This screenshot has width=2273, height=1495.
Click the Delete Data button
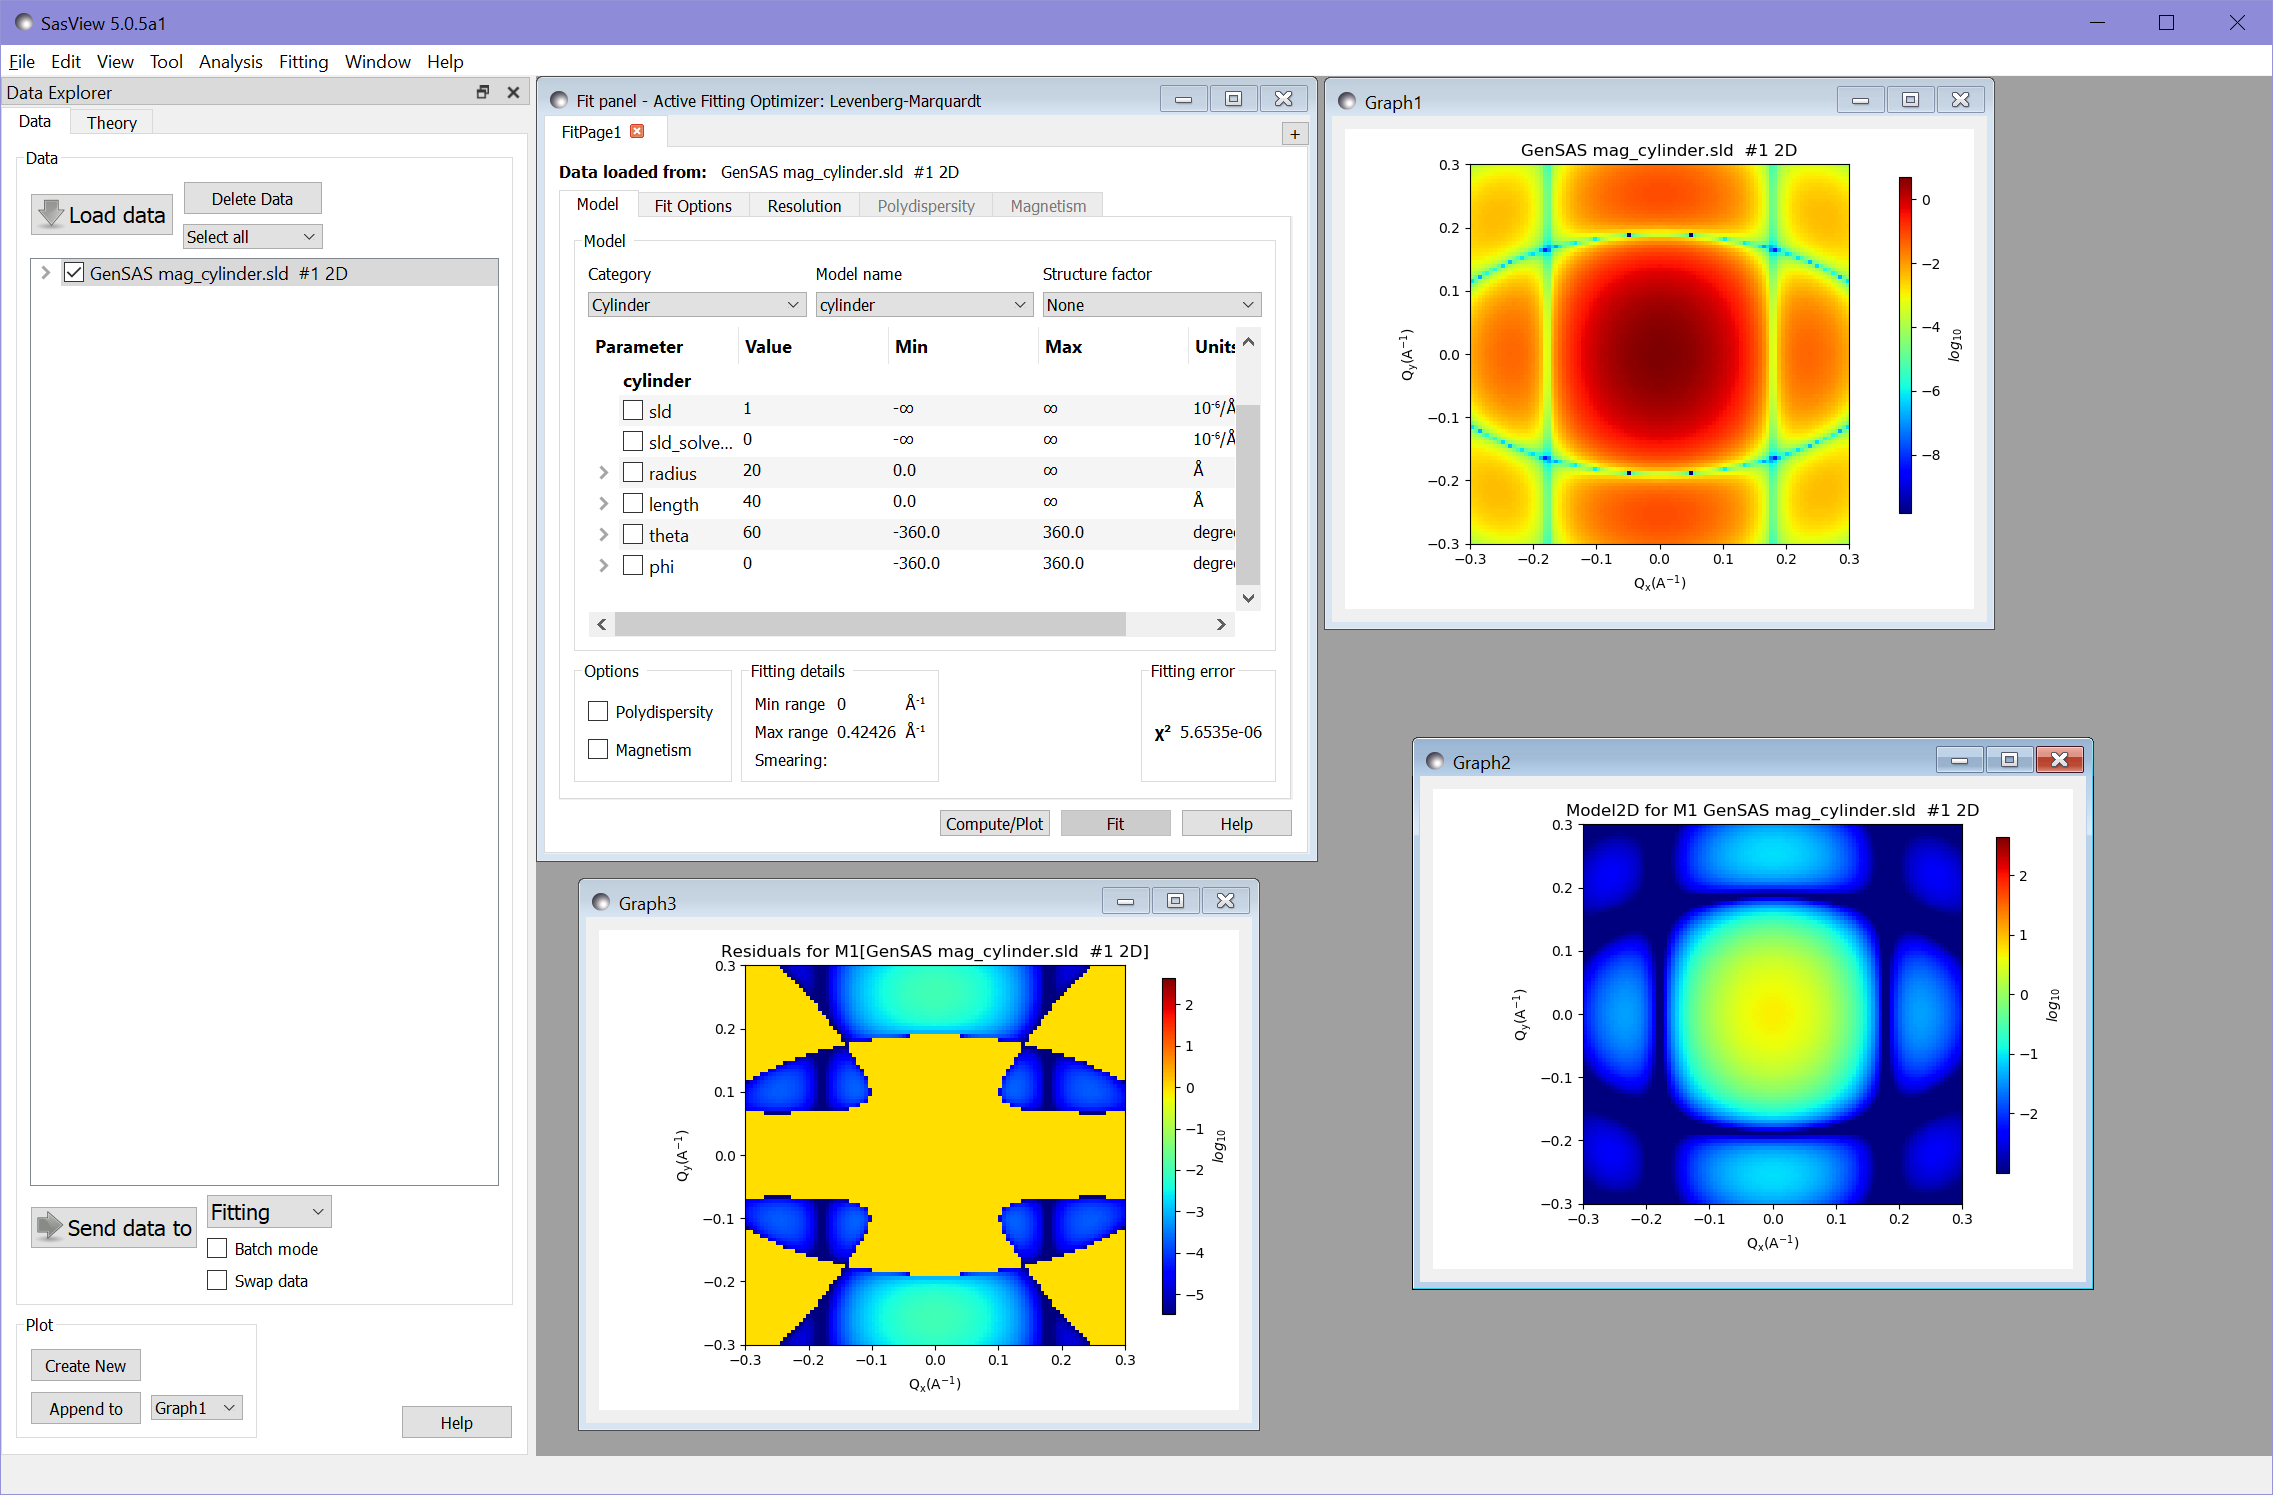tap(252, 198)
